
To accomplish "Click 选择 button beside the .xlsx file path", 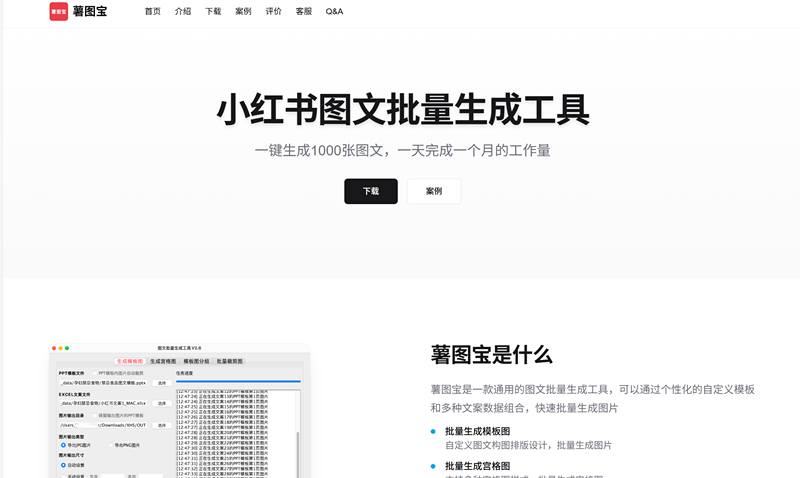I will [162, 403].
